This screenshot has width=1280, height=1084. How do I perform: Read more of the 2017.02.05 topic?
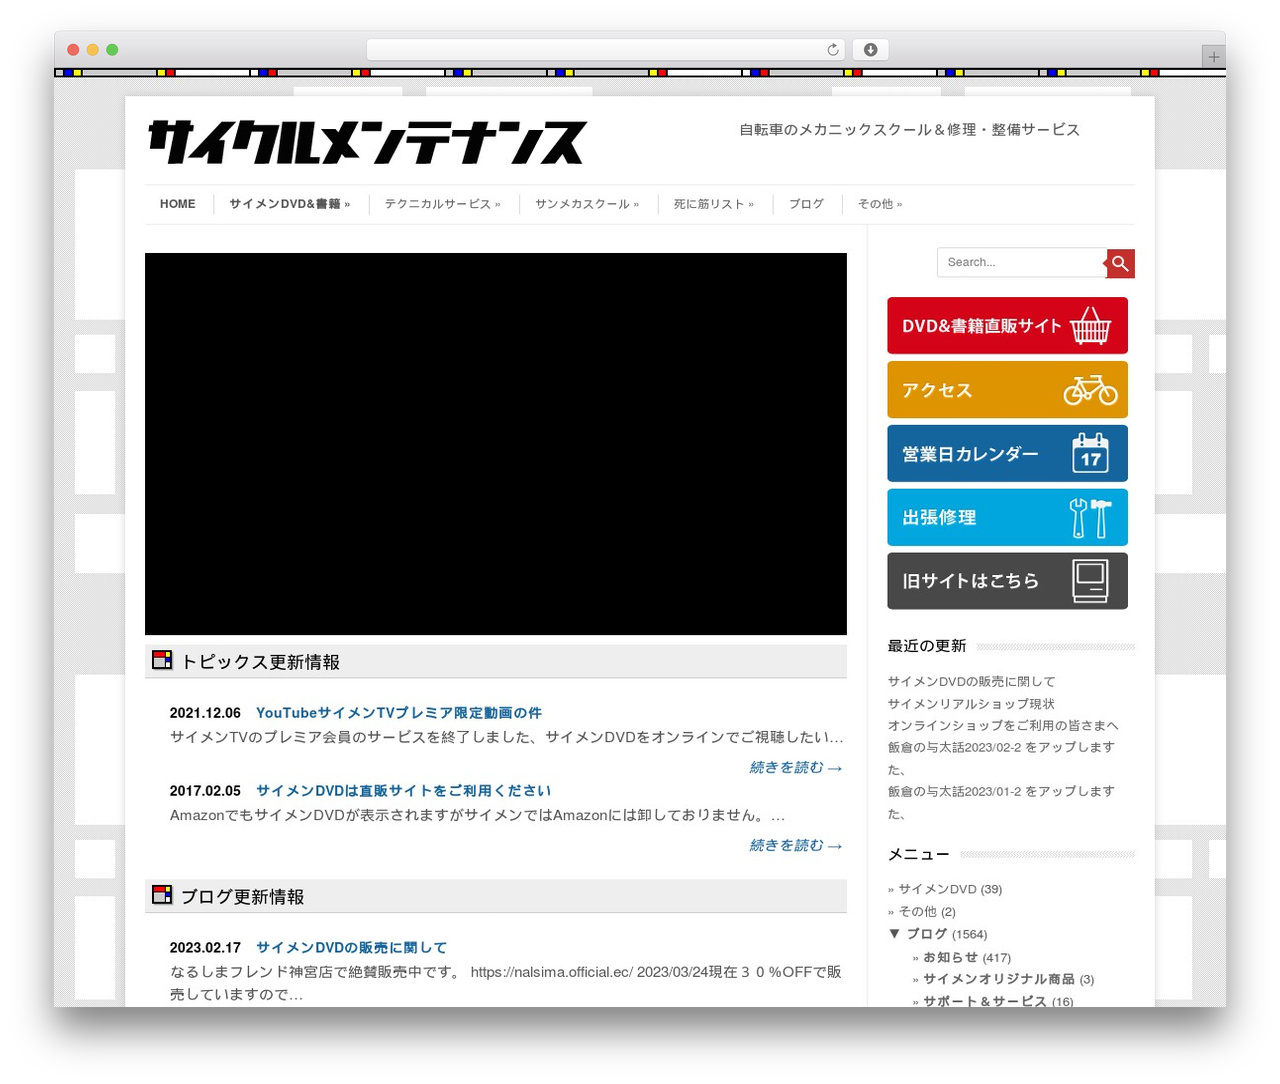coord(796,846)
